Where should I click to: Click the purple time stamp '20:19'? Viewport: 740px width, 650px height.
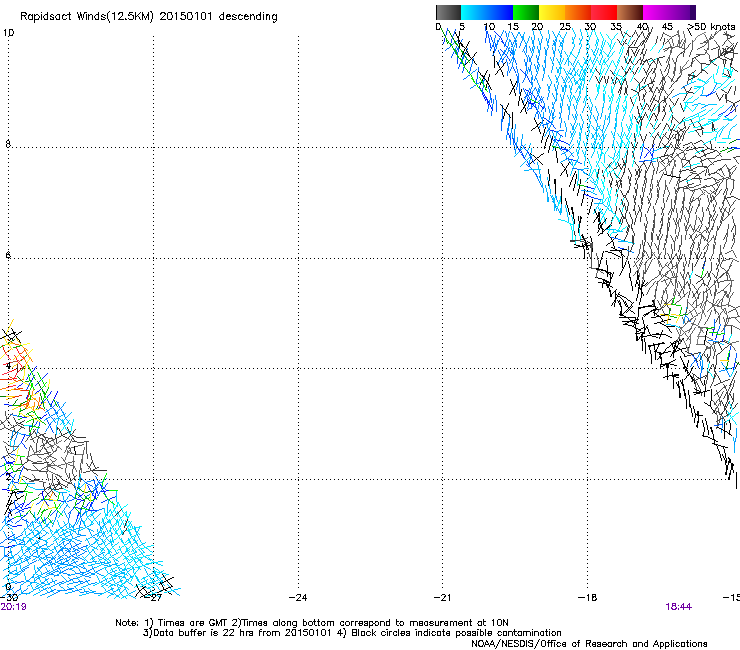pyautogui.click(x=13, y=606)
